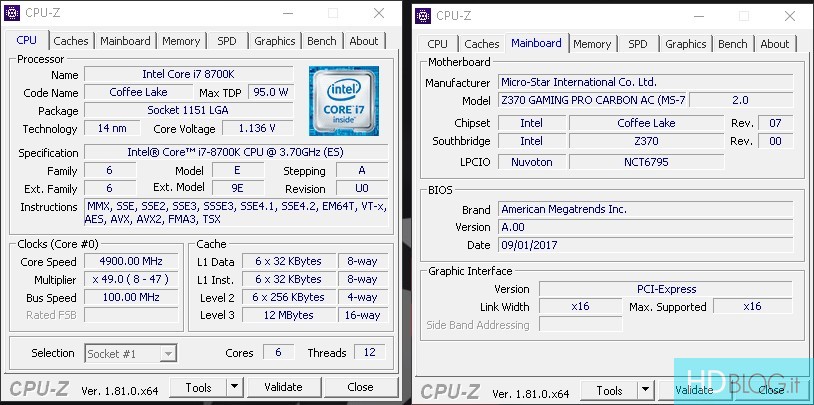Open the Socket #1 selection dropdown
The width and height of the screenshot is (814, 405).
[x=131, y=353]
